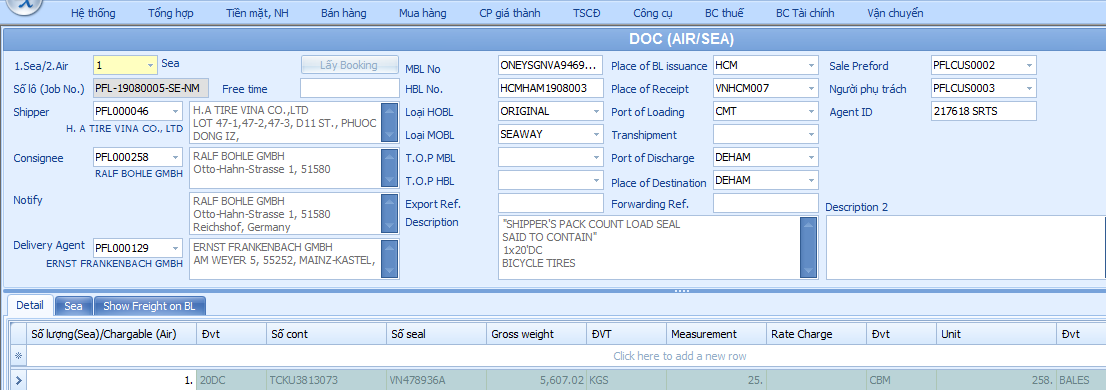The width and height of the screenshot is (1106, 391).
Task: Click the Shipper address scrollbar
Action: 389,123
